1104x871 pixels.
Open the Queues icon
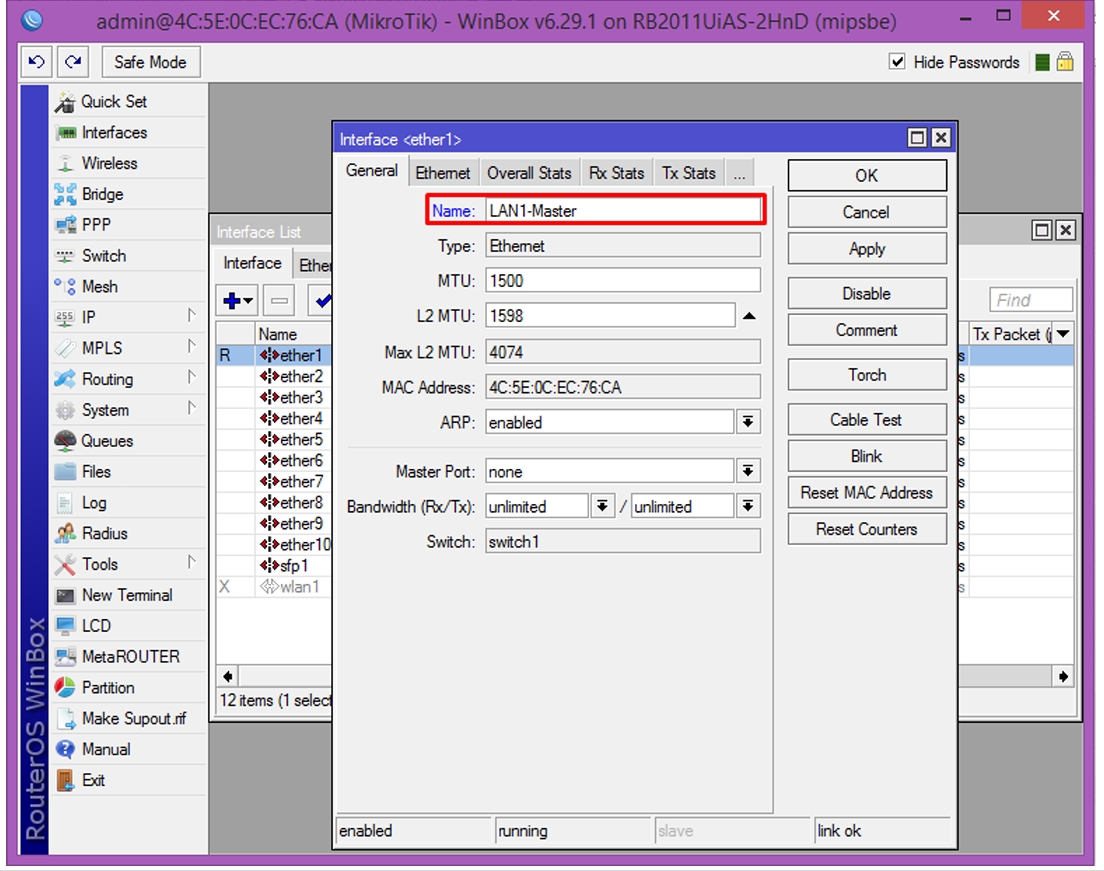click(65, 441)
